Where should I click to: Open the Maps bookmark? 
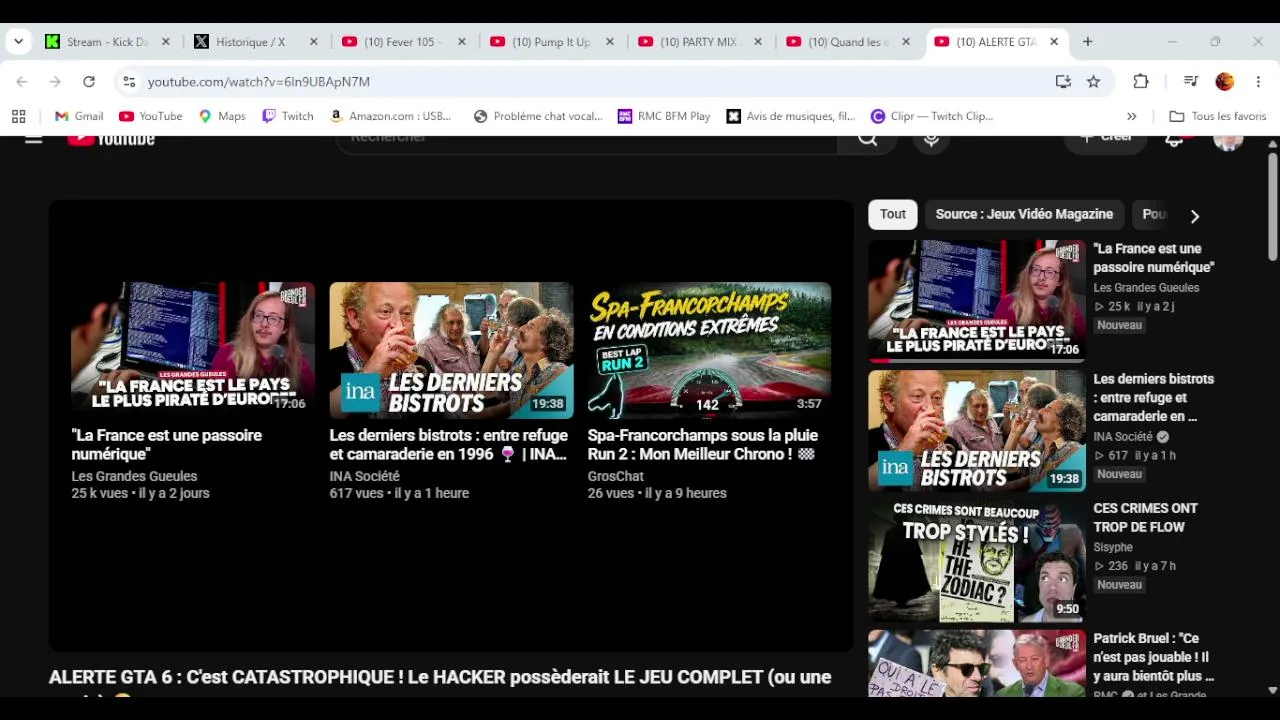click(222, 116)
